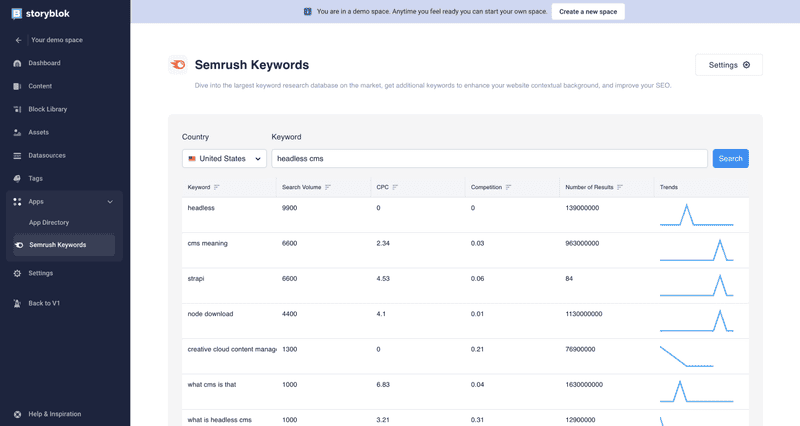800x426 pixels.
Task: Click the Datasources icon
Action: (x=17, y=156)
